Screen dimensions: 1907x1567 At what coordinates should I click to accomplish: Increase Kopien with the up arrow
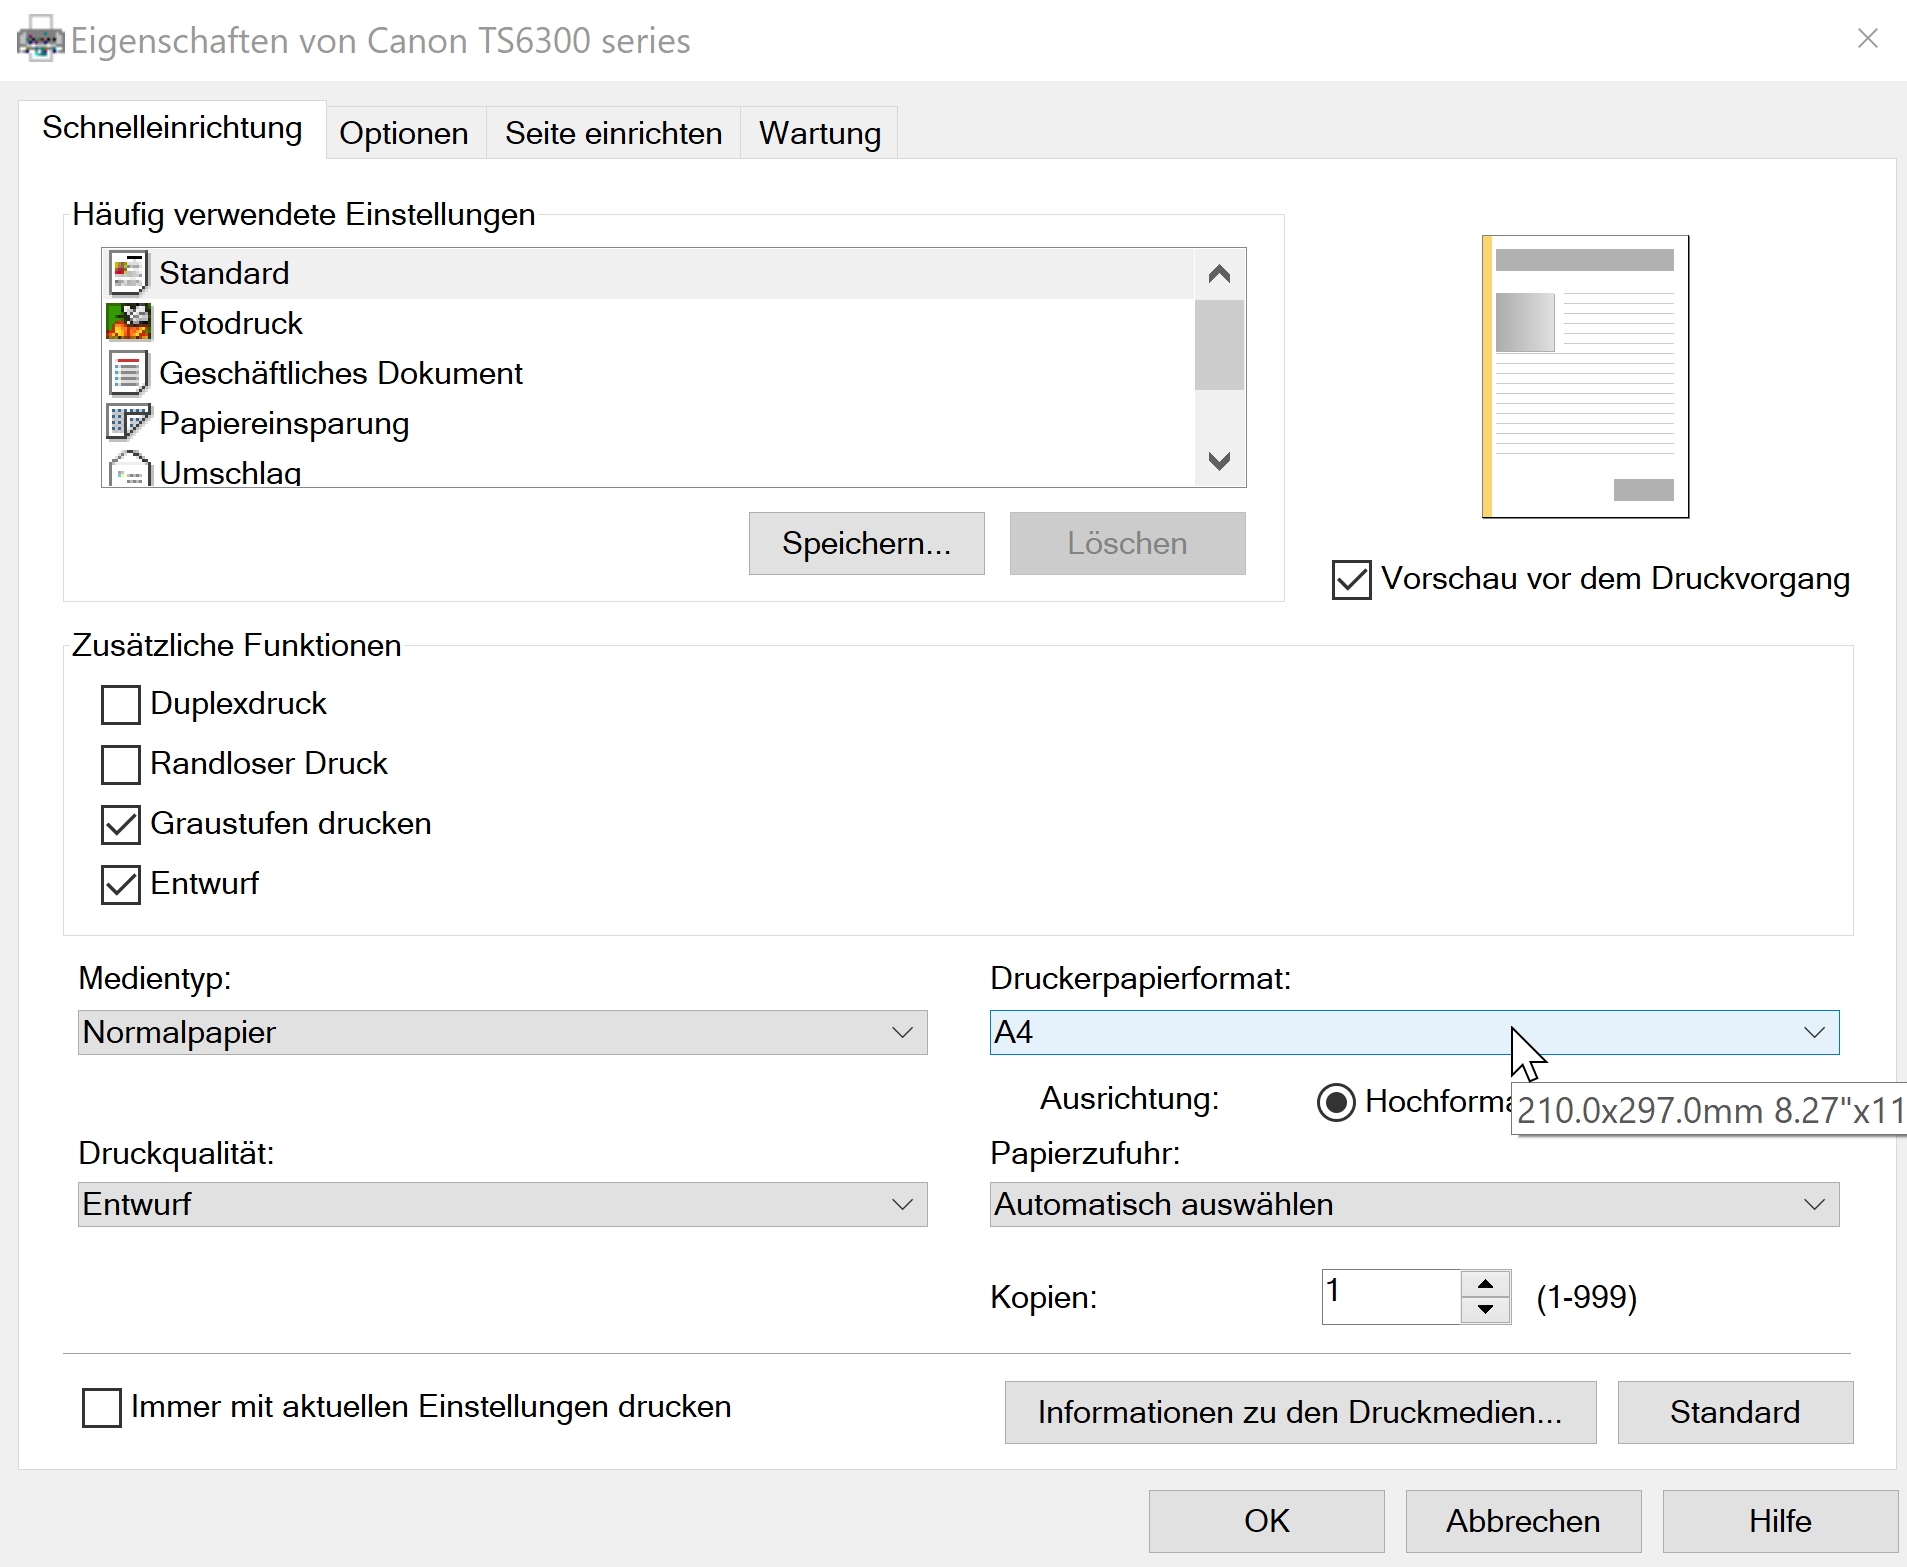1486,1284
